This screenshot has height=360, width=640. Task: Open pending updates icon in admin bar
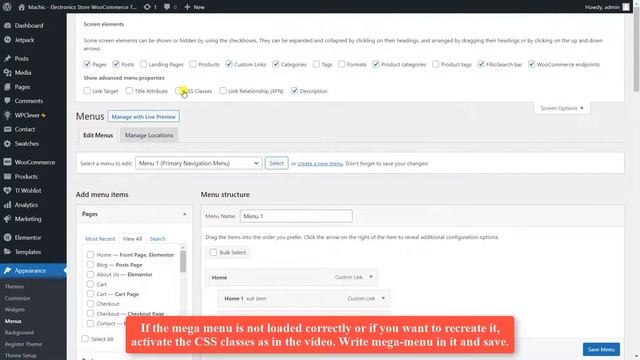(x=147, y=7)
